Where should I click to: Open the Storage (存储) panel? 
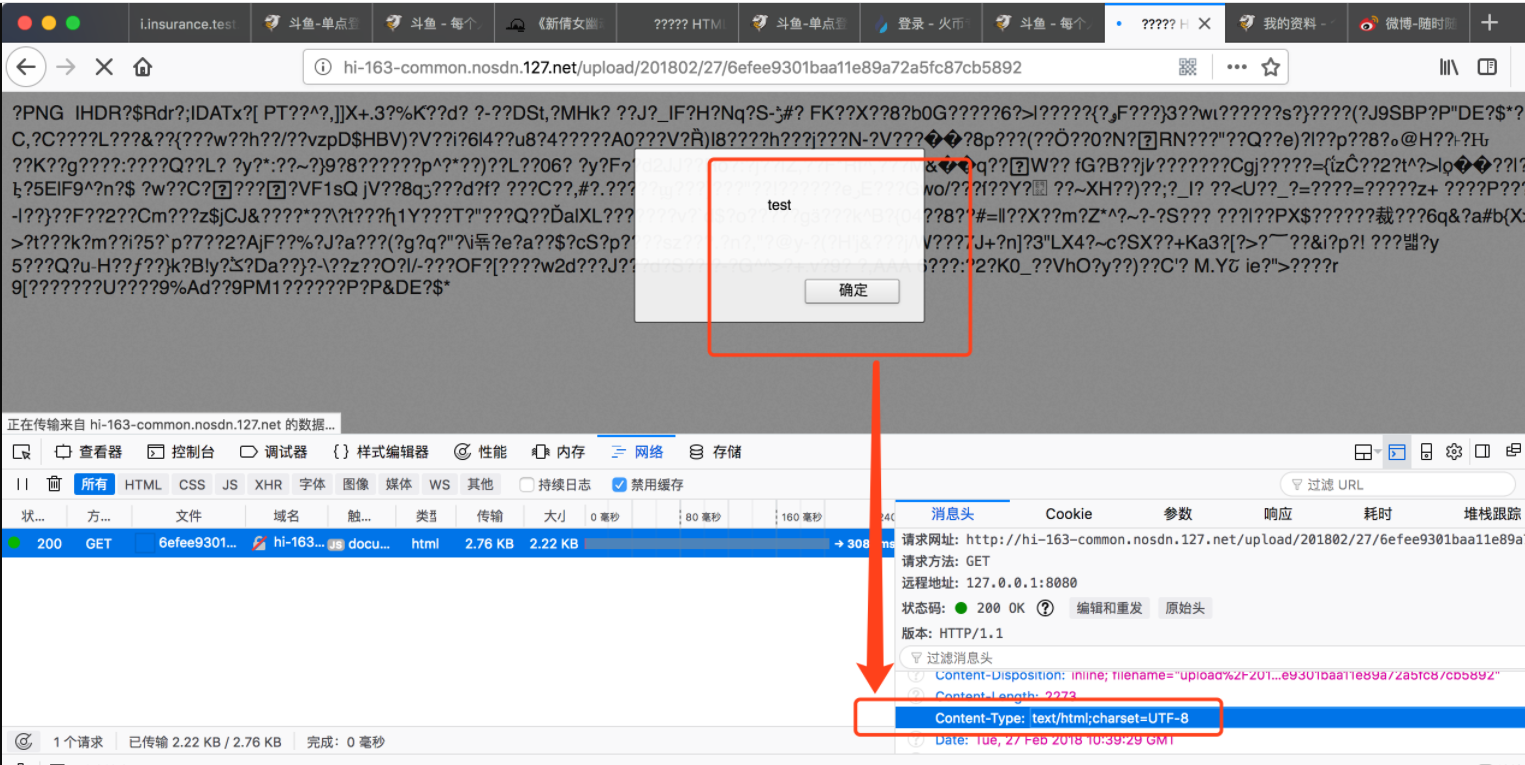716,452
